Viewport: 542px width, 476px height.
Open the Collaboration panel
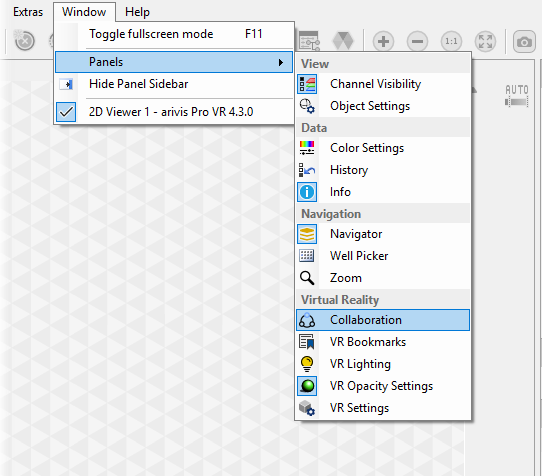click(383, 320)
